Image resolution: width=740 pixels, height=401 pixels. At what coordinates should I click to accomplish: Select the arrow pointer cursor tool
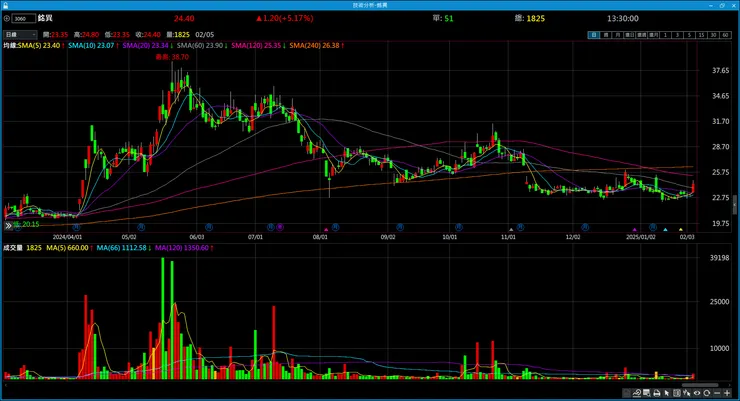coord(667,393)
